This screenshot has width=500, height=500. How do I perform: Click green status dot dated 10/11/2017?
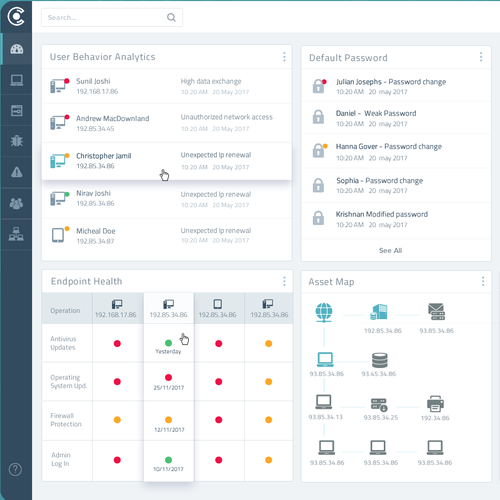click(x=168, y=460)
